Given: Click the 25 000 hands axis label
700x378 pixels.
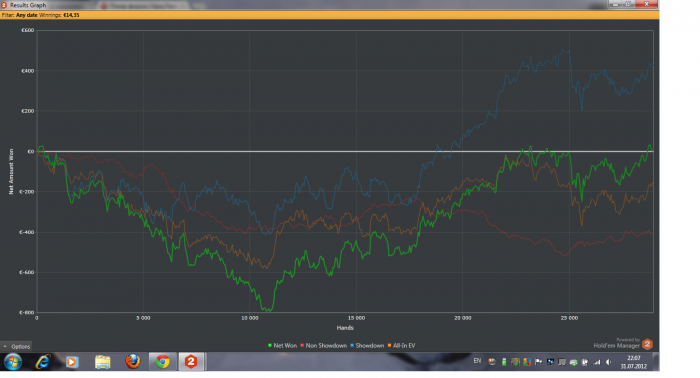Looking at the screenshot, I should 569,318.
